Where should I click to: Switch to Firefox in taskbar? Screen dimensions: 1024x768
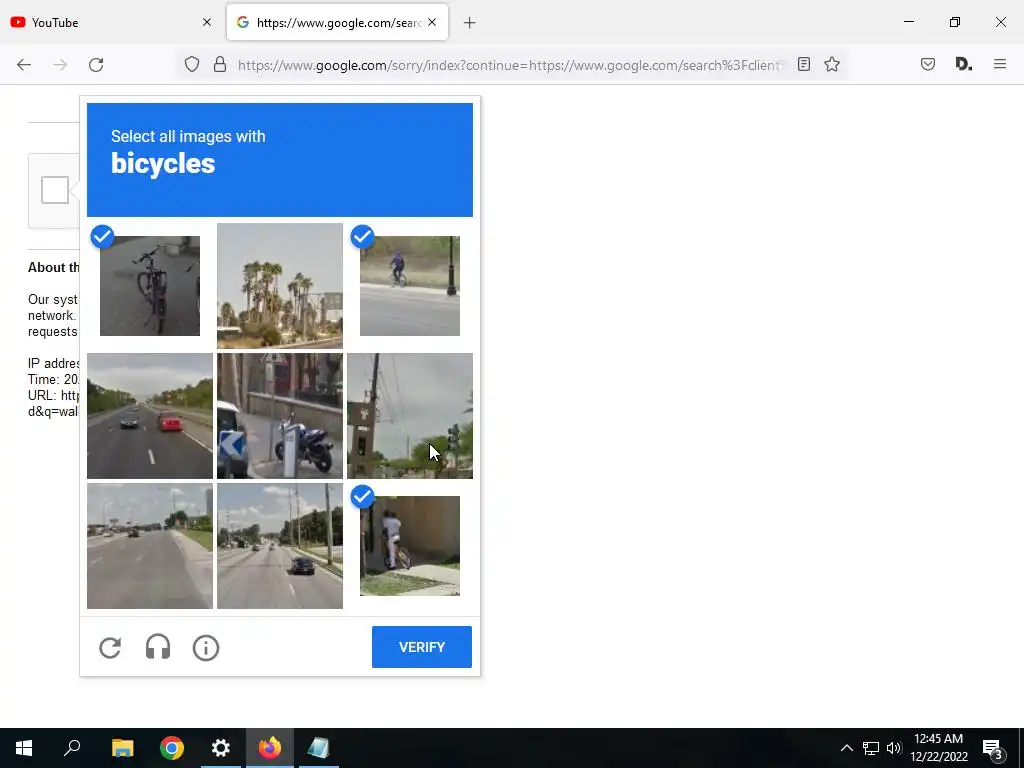(x=270, y=748)
